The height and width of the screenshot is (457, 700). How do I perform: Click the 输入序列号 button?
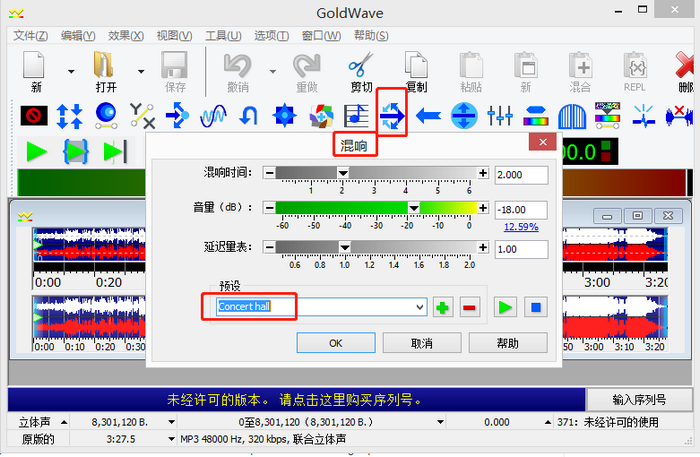coord(639,399)
